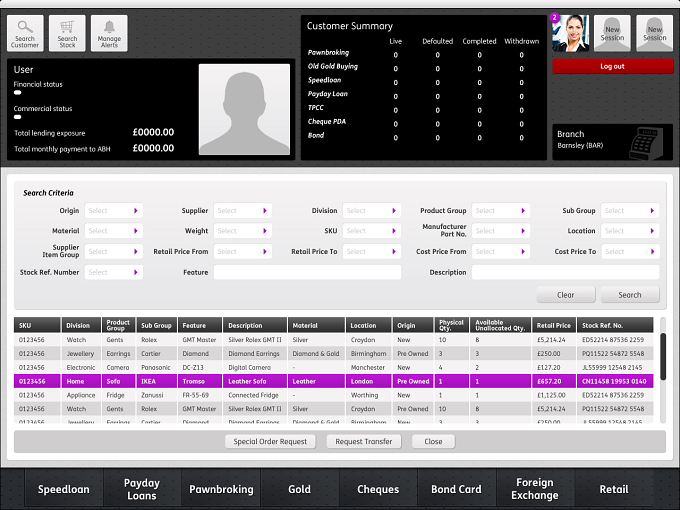Start the second New Session avatar
The height and width of the screenshot is (510, 680).
[x=654, y=33]
